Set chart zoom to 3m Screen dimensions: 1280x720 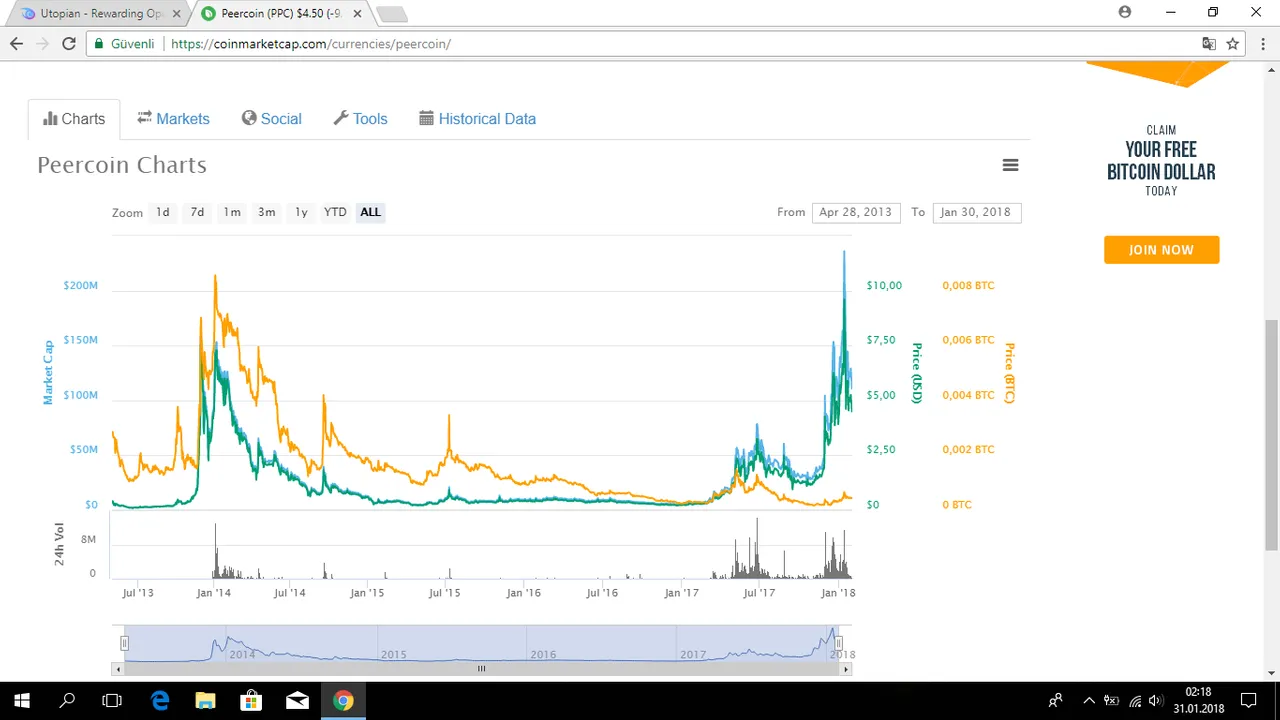(266, 212)
